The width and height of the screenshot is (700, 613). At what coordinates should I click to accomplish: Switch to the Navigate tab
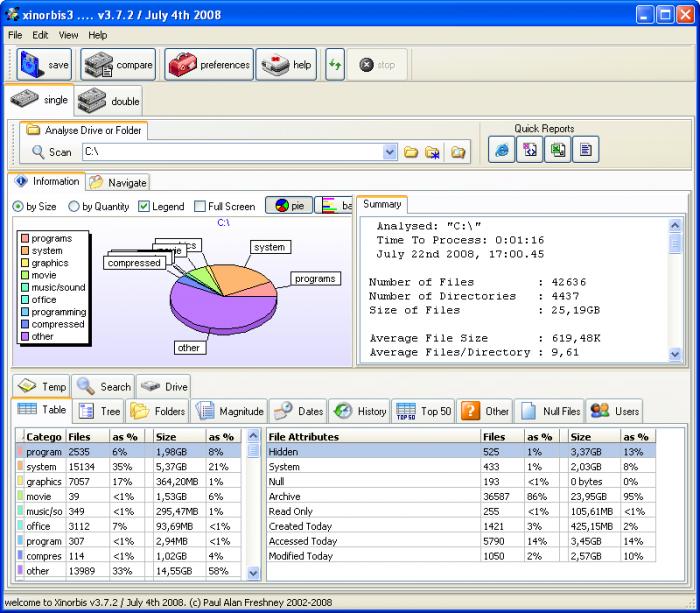118,182
